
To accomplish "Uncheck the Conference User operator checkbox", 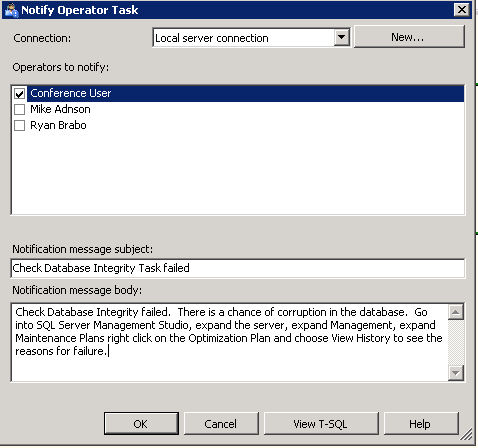I will point(20,94).
